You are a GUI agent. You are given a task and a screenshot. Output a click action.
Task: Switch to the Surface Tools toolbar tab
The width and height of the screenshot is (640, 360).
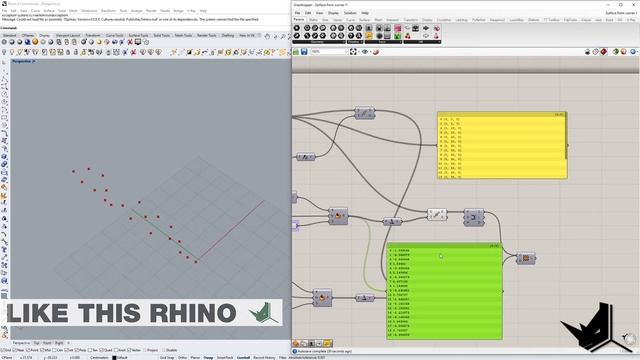[x=138, y=36]
